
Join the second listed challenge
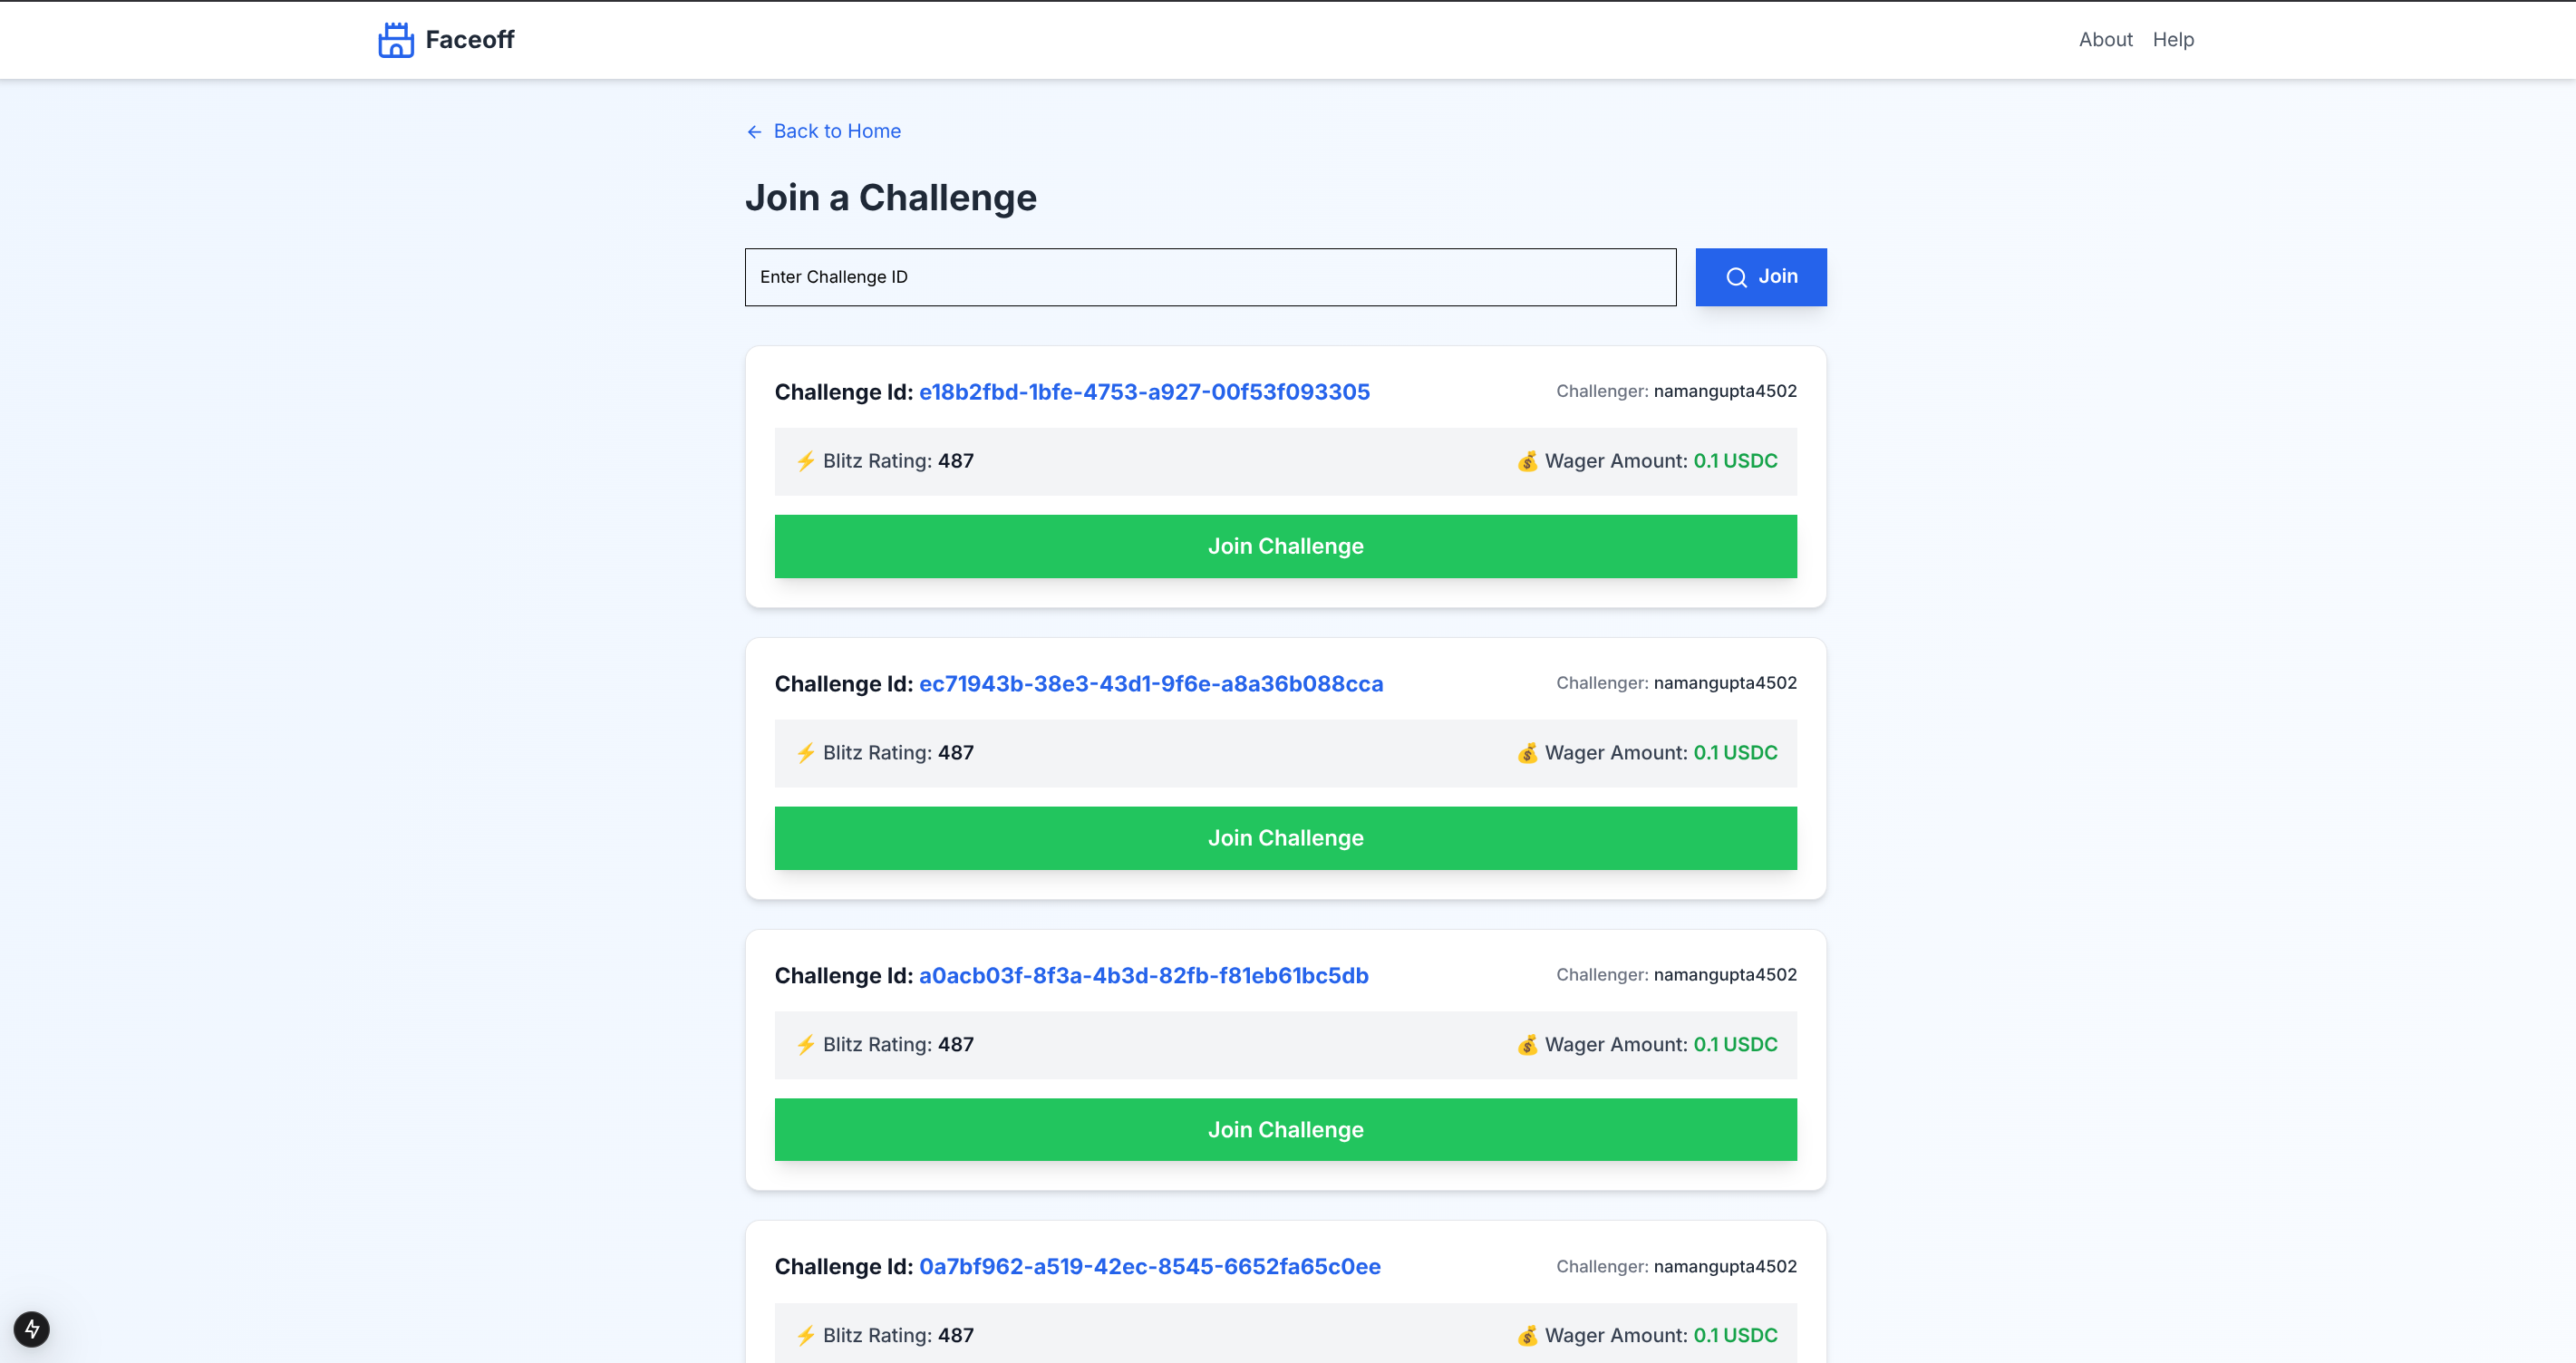click(x=1285, y=838)
